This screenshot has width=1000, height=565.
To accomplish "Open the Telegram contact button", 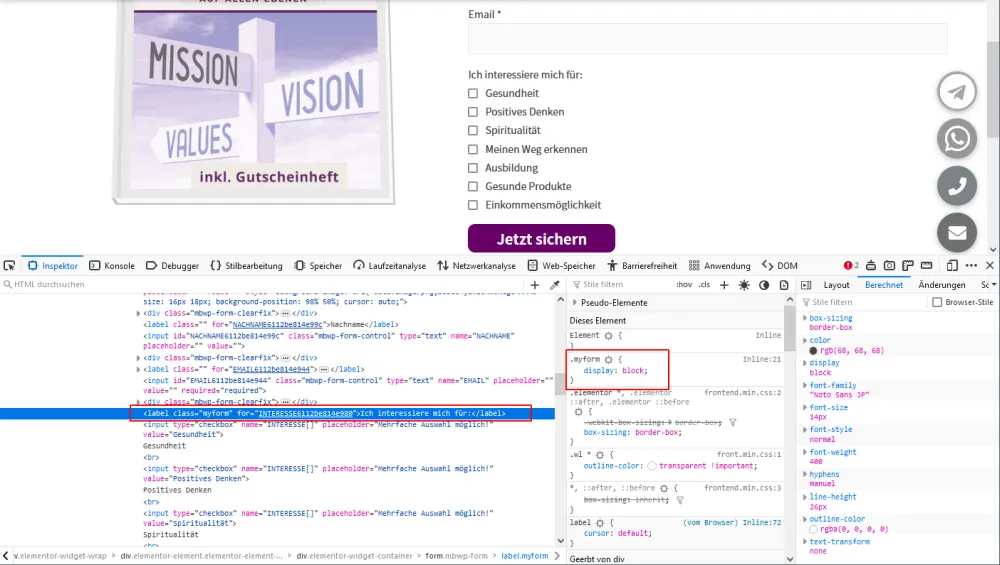I will [x=957, y=92].
